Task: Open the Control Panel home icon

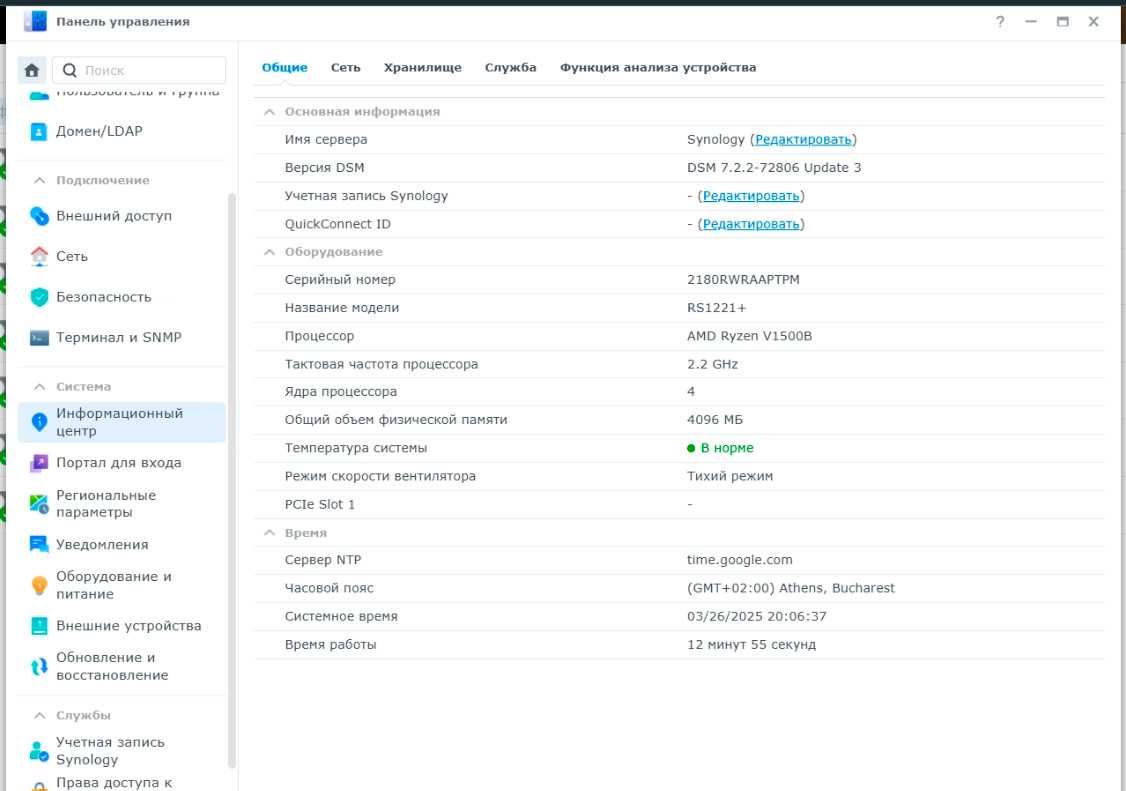Action: (x=32, y=70)
